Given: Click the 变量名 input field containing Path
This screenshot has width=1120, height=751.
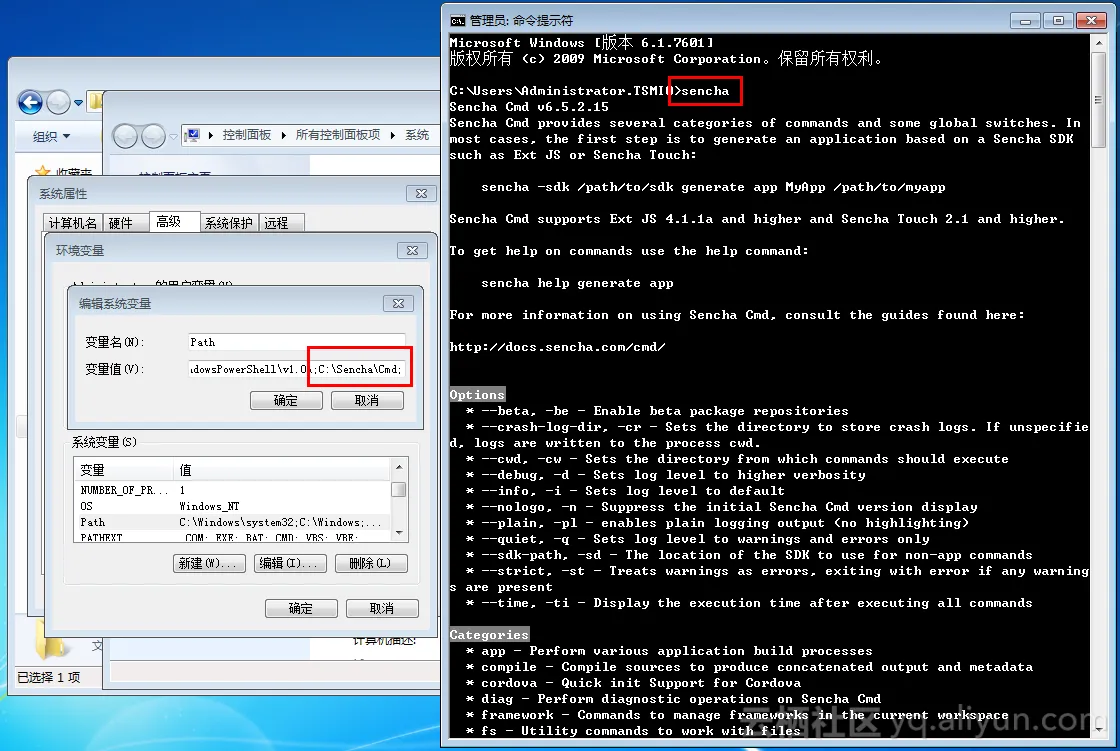Looking at the screenshot, I should tap(296, 342).
